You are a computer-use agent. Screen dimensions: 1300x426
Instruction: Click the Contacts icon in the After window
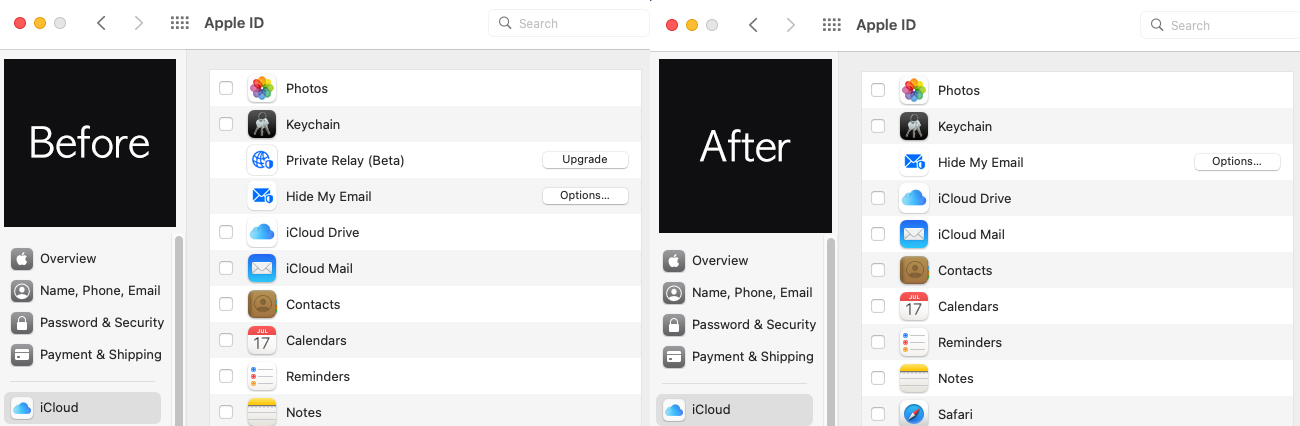click(x=914, y=270)
